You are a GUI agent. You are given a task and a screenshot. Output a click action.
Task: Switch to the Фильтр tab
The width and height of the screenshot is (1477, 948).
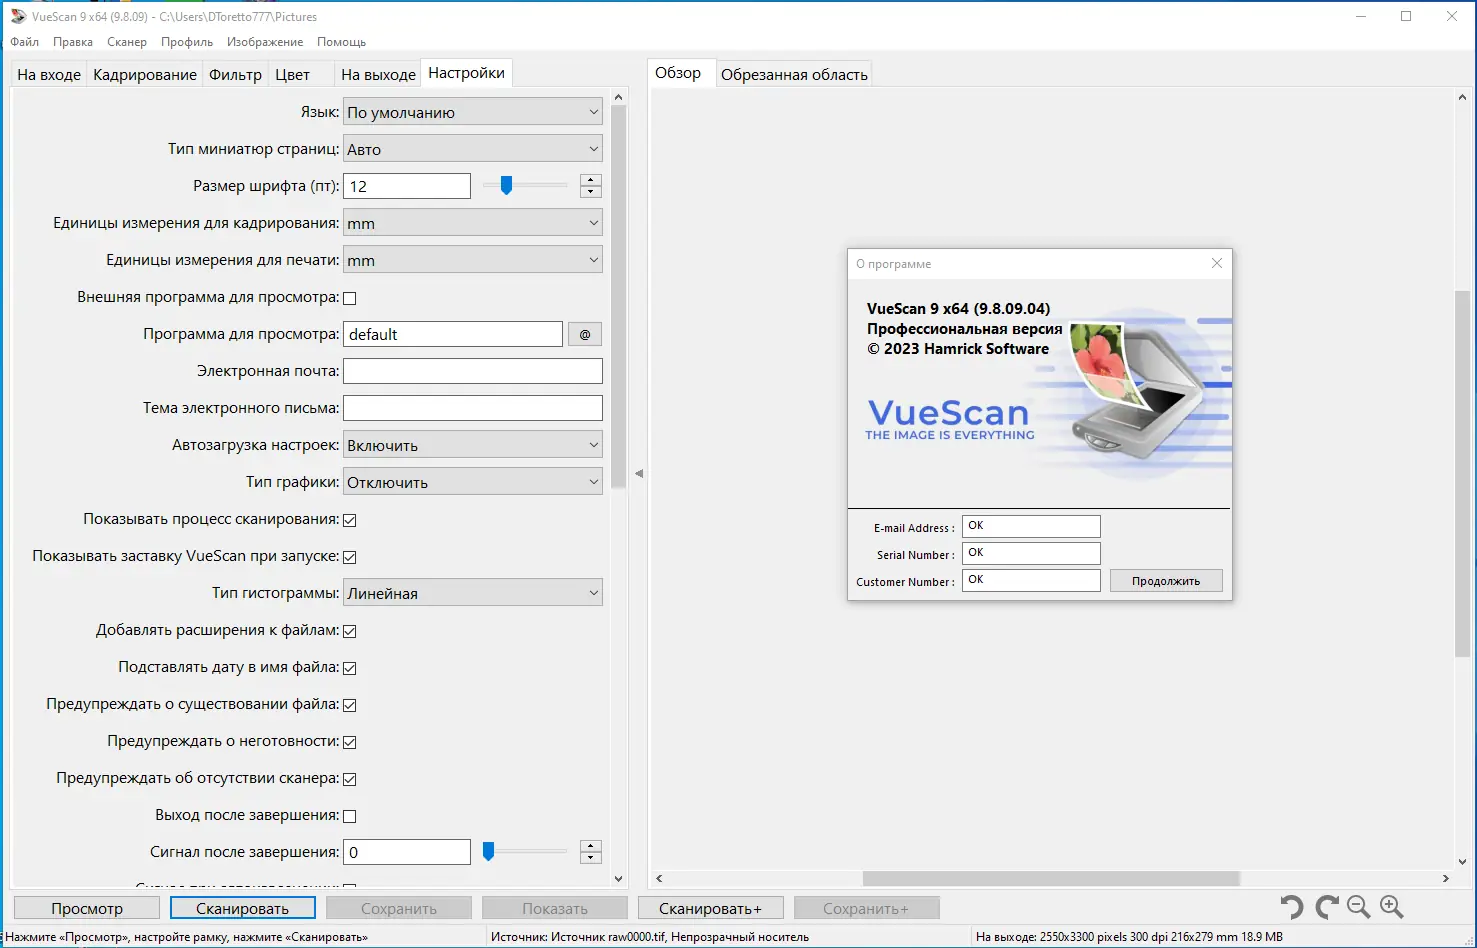click(x=235, y=74)
